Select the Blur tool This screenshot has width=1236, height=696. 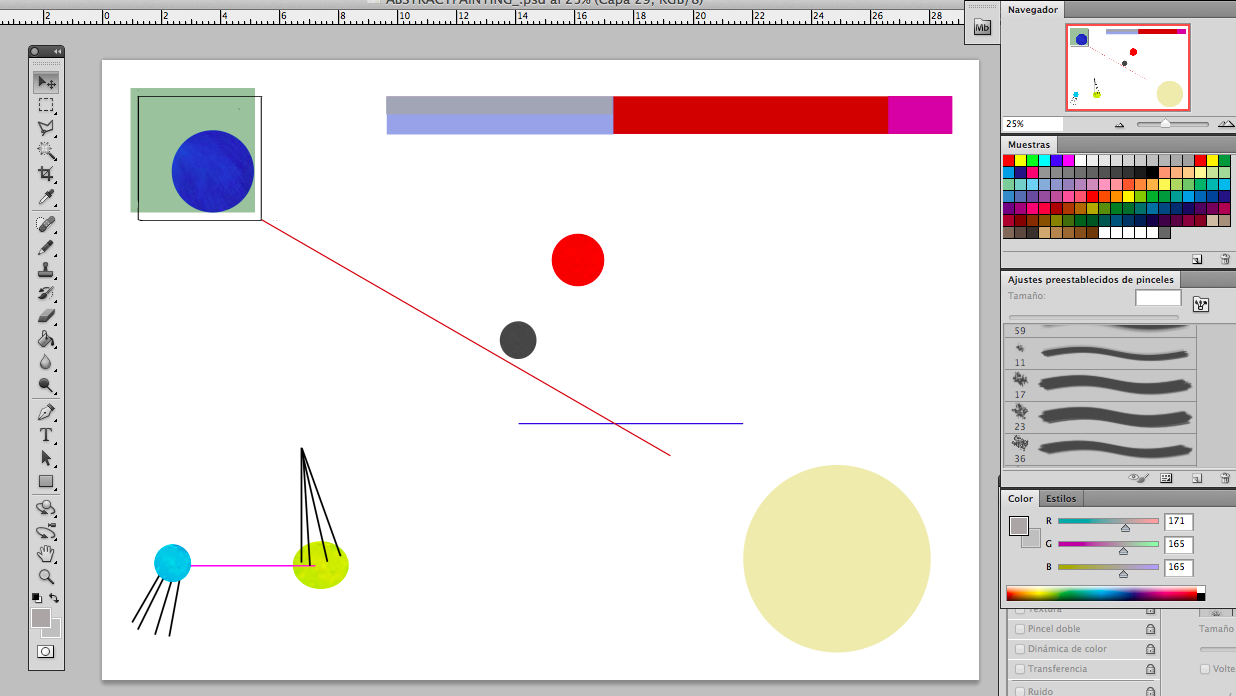(x=46, y=362)
